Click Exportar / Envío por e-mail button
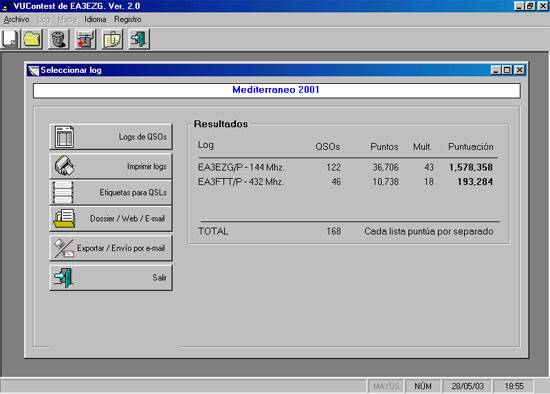 pyautogui.click(x=111, y=248)
